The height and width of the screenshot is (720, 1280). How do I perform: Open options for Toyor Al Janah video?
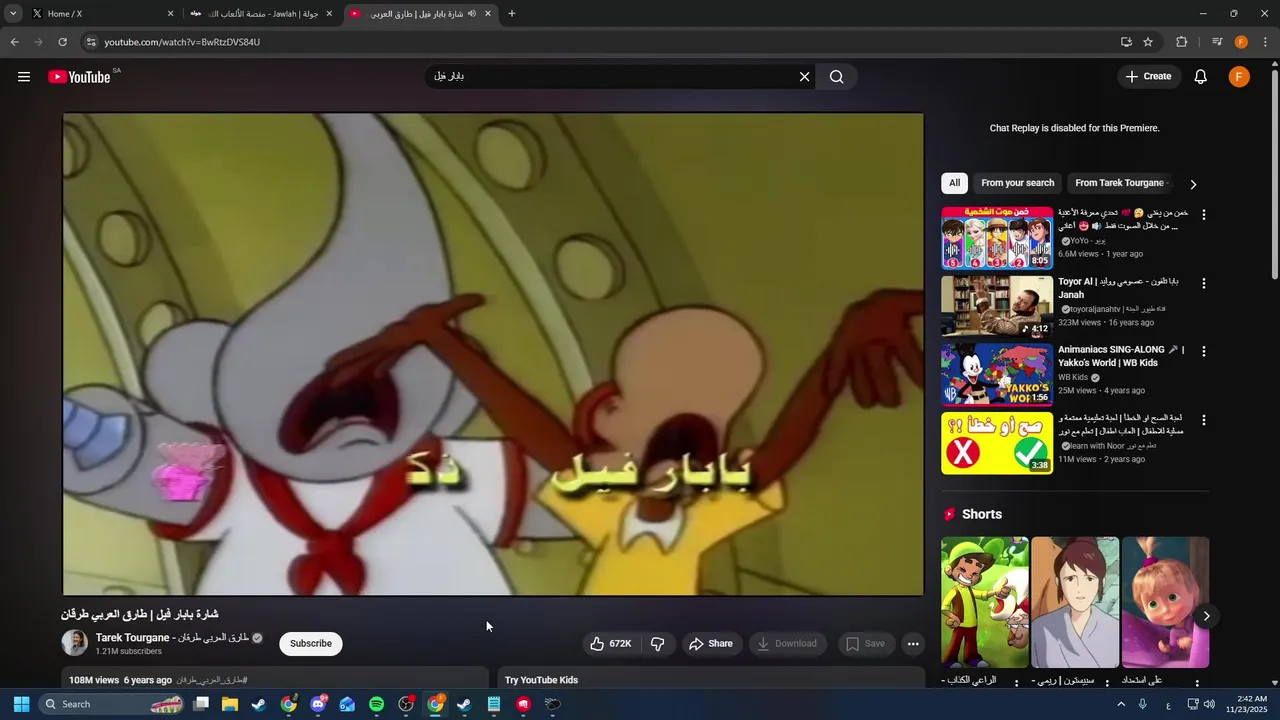[1203, 284]
